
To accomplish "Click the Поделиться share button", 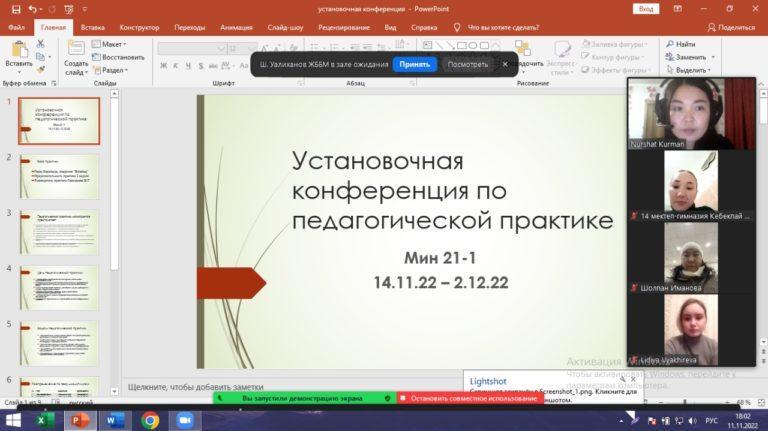I will [x=731, y=27].
